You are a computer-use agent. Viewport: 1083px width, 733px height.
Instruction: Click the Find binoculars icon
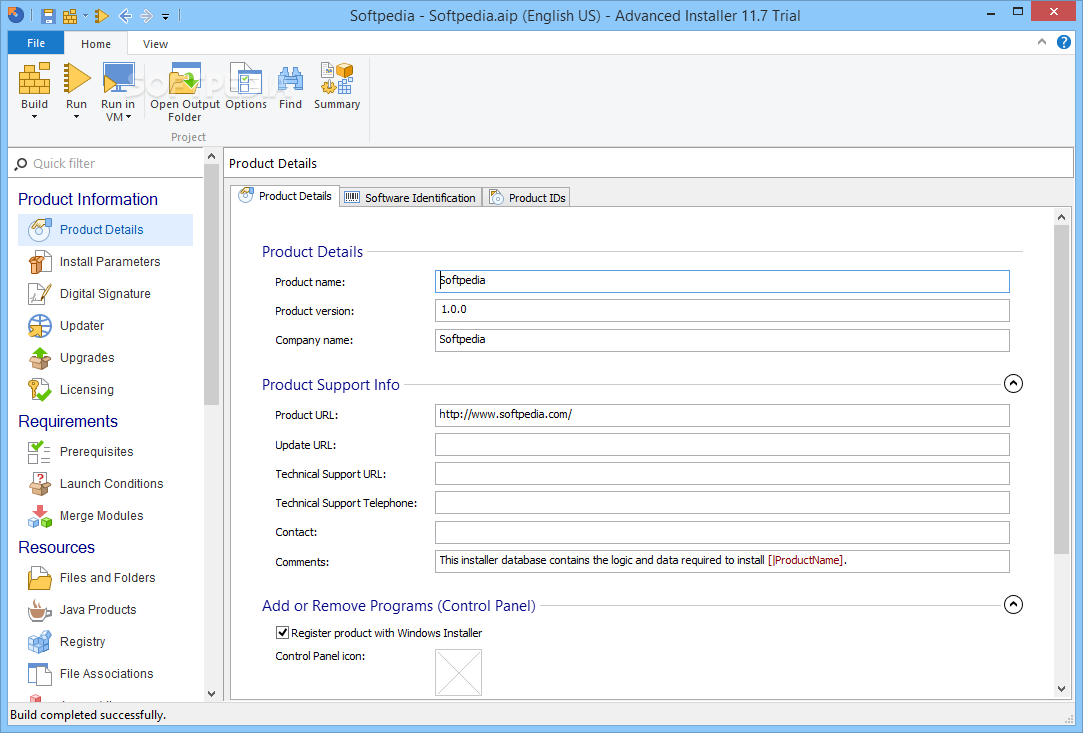(x=291, y=79)
